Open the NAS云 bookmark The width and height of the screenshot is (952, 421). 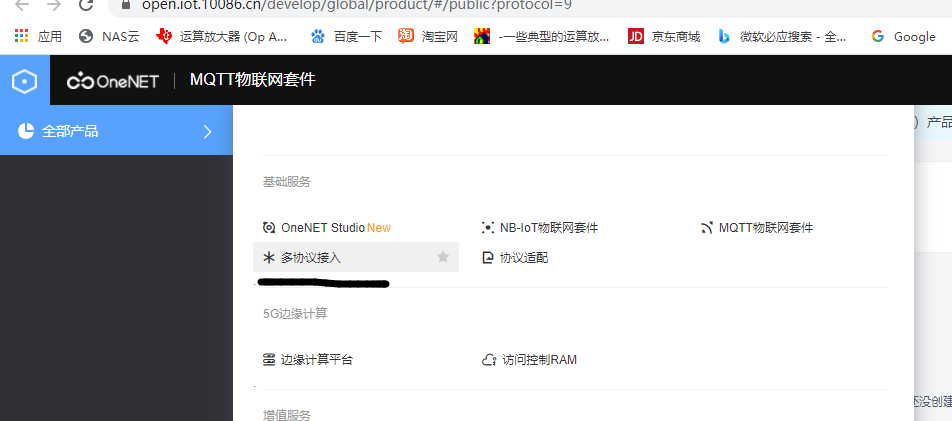click(109, 36)
